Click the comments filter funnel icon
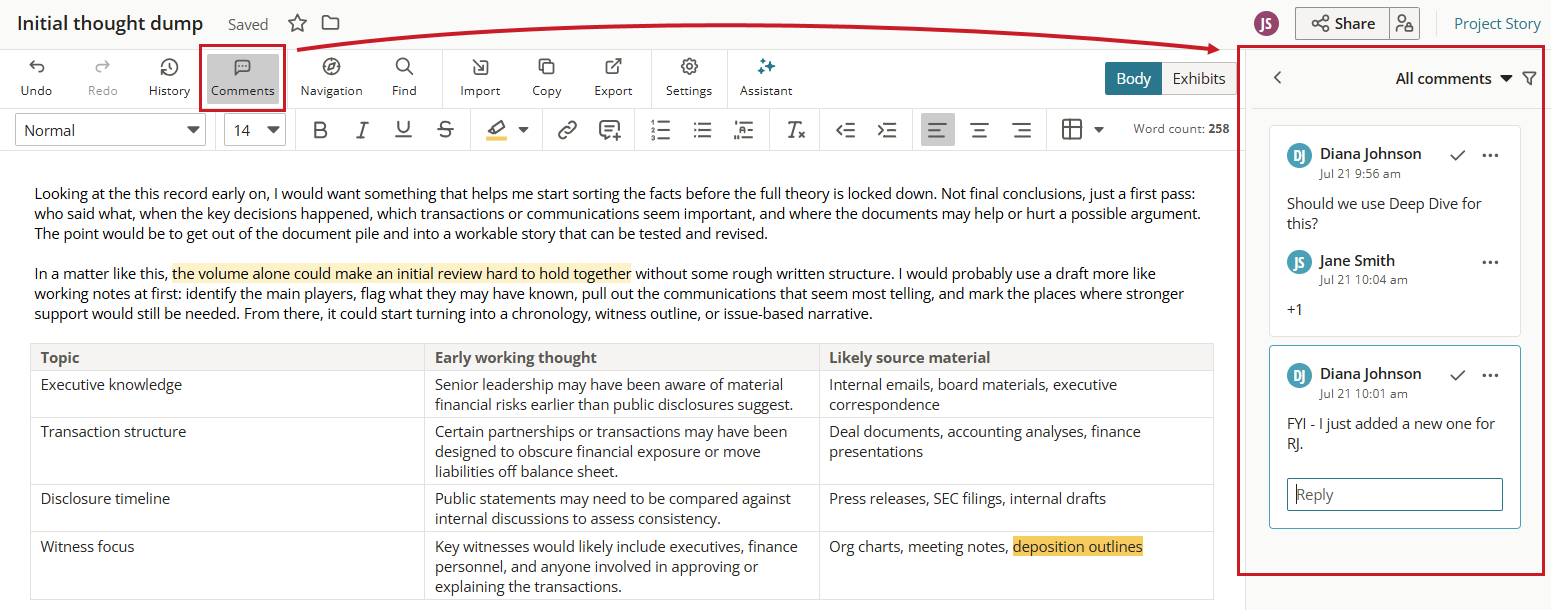Screen dimensions: 1551x610 [x=1529, y=78]
